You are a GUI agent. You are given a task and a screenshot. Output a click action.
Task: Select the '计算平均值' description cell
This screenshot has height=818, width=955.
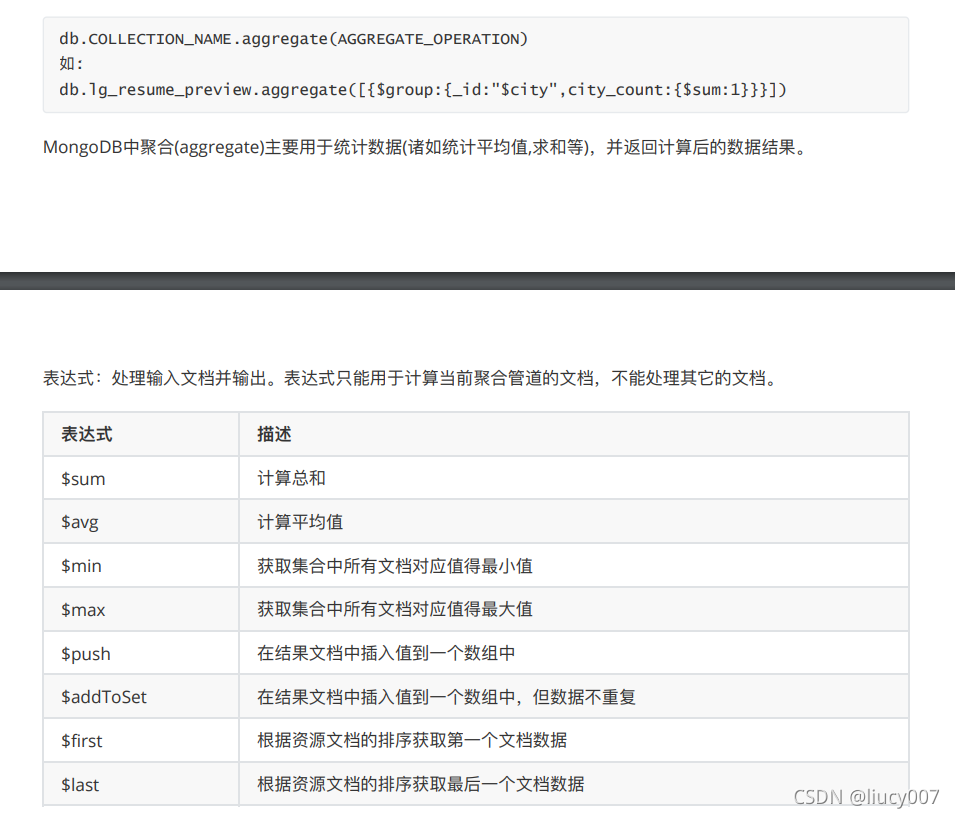click(574, 522)
